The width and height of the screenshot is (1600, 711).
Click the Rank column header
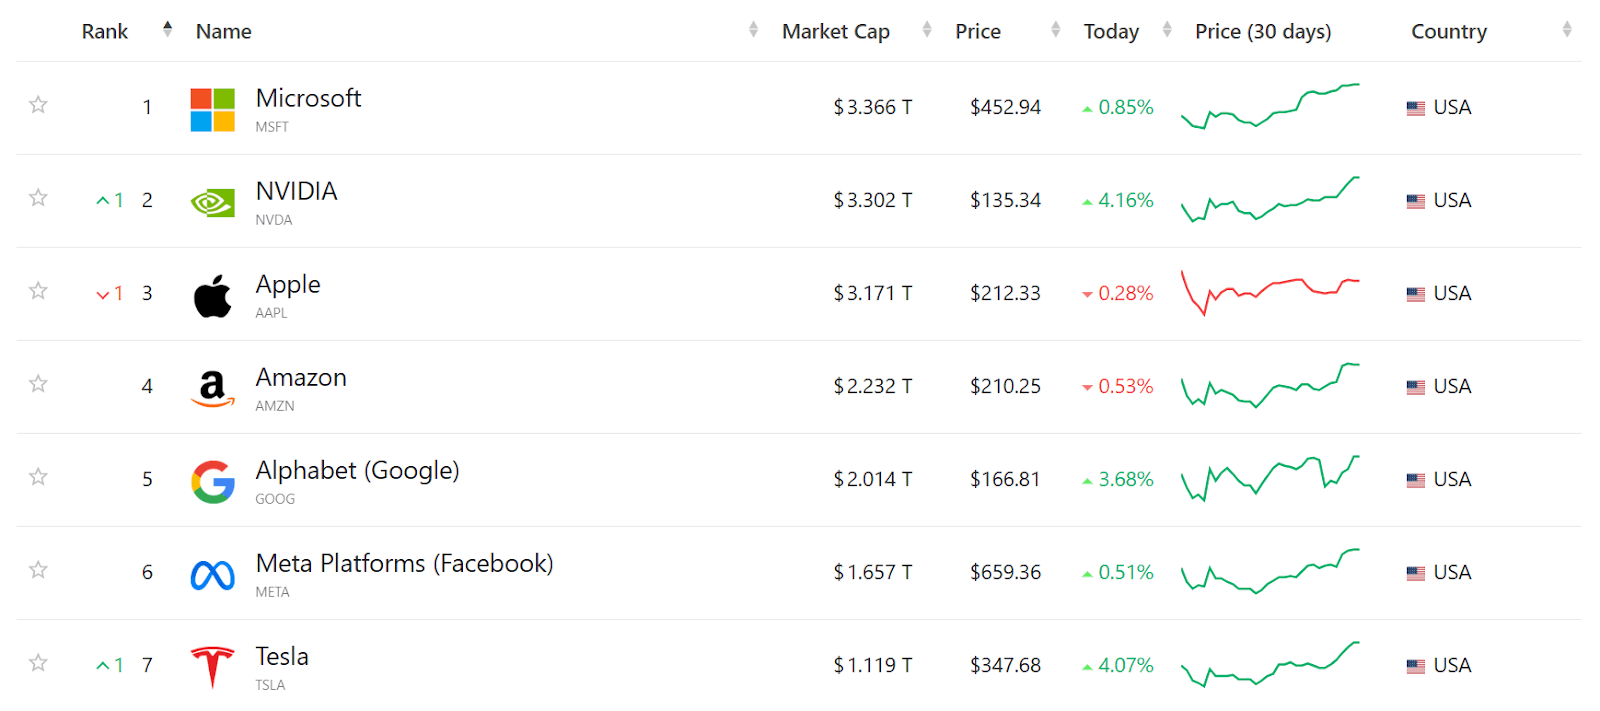coord(105,31)
